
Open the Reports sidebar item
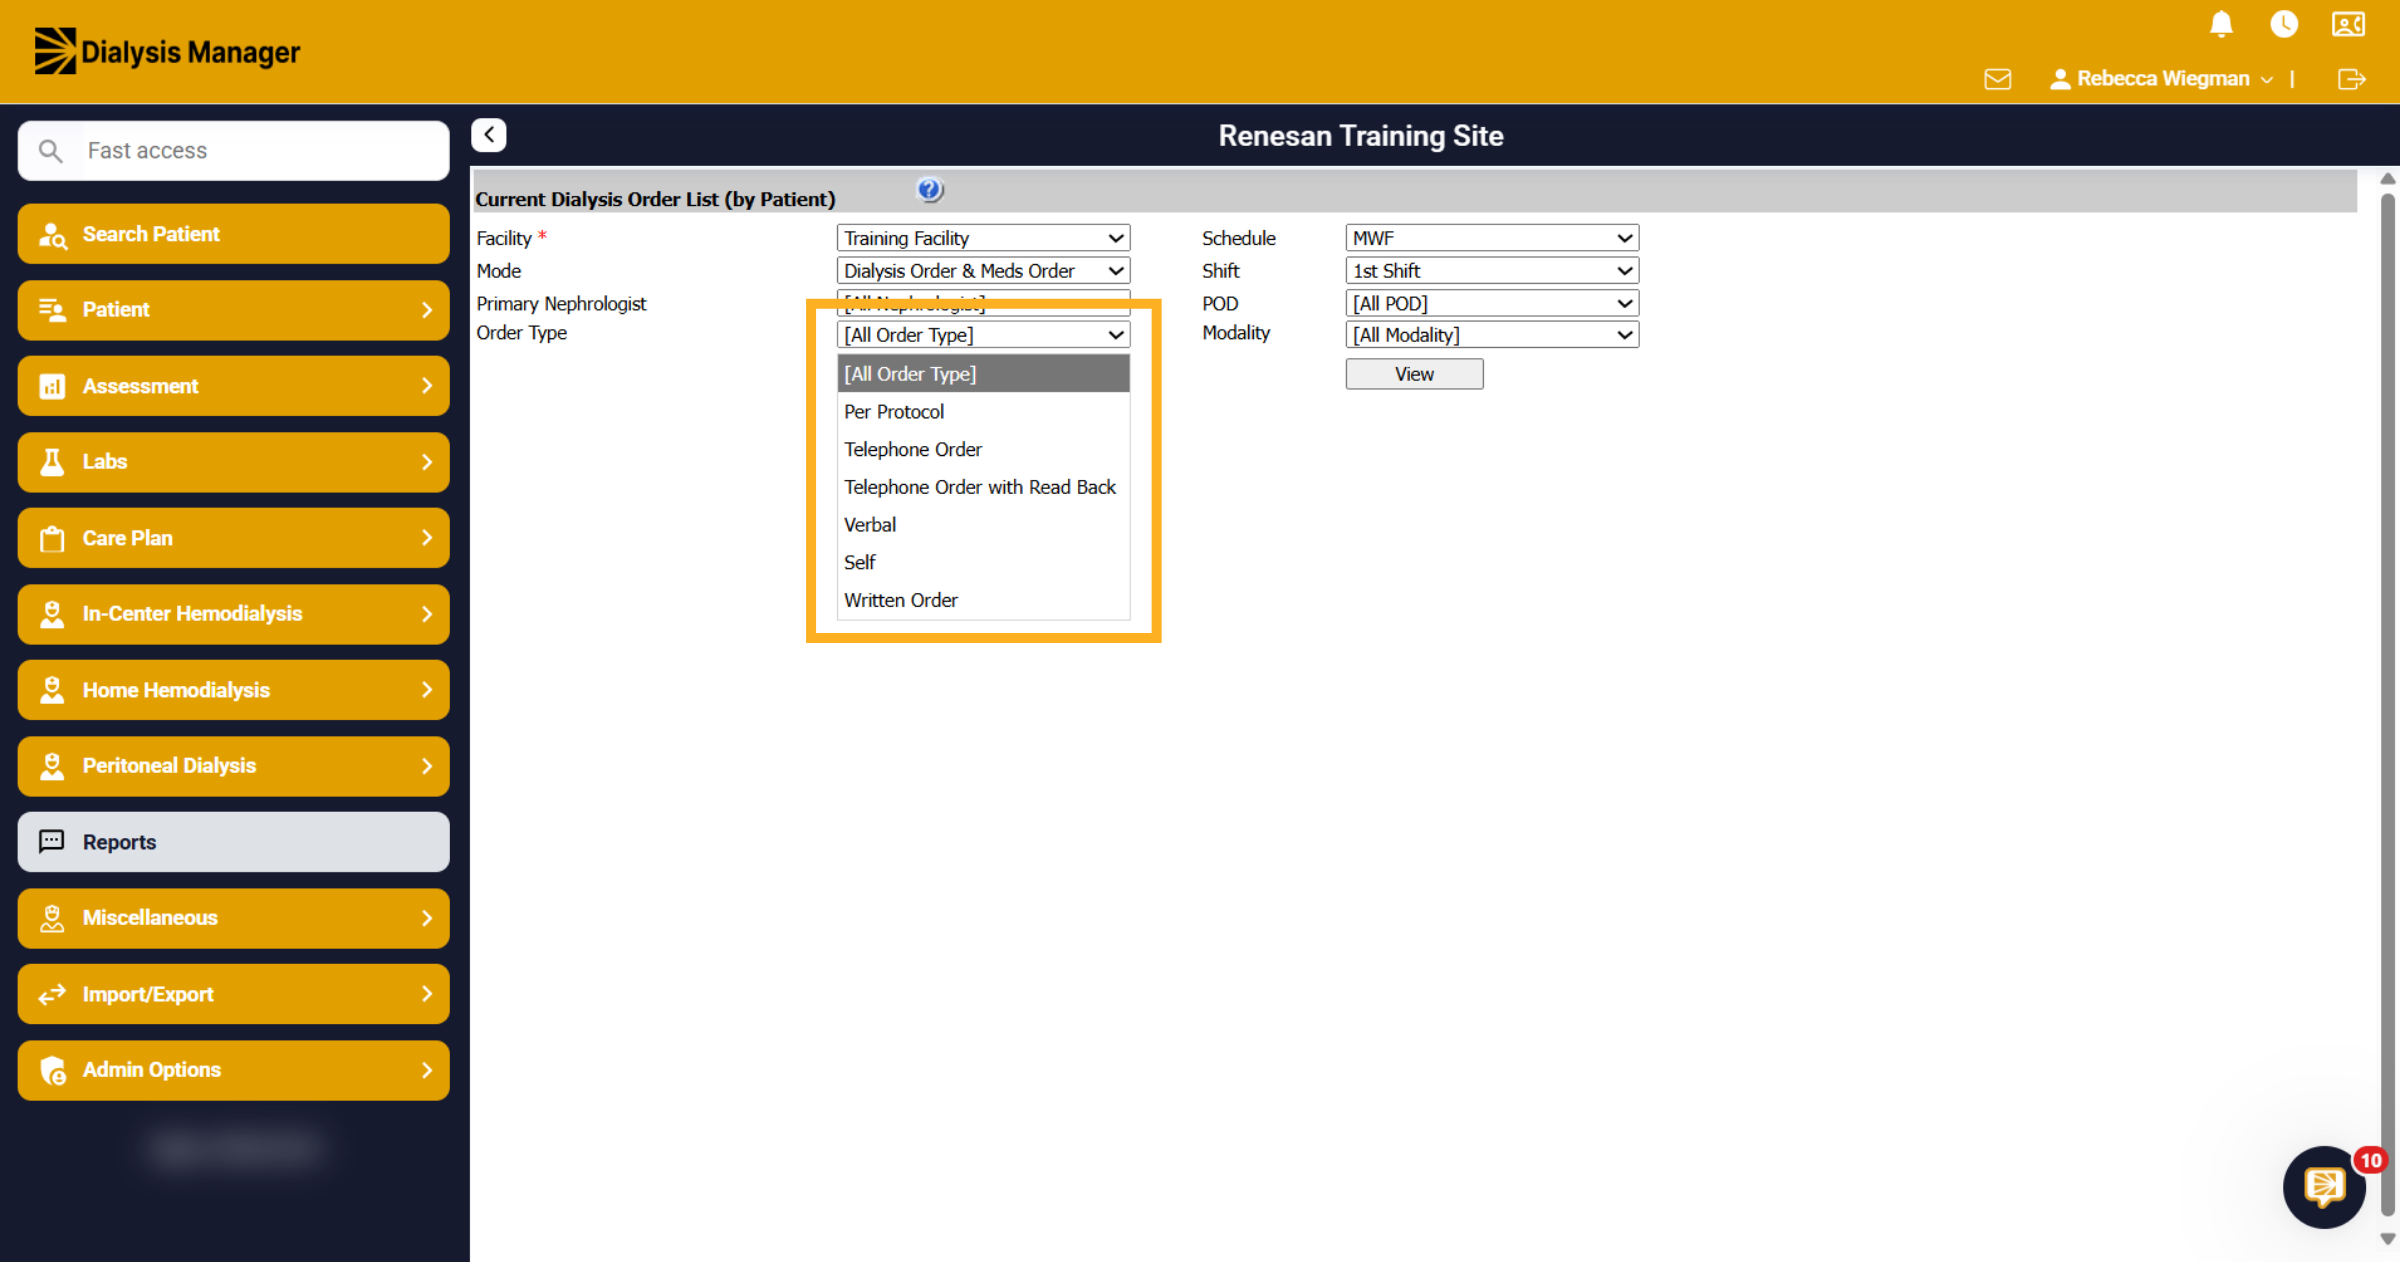(x=233, y=842)
